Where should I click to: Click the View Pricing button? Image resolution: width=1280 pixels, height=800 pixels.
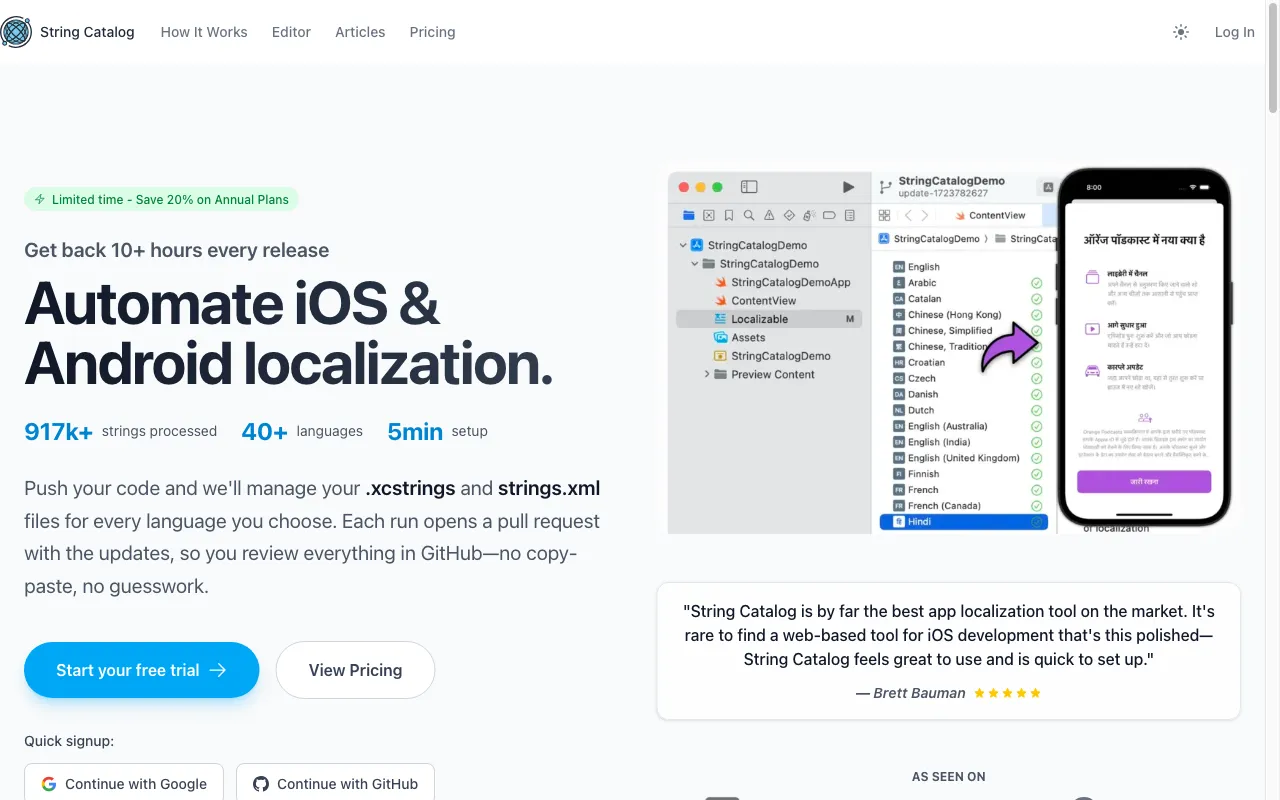click(355, 670)
